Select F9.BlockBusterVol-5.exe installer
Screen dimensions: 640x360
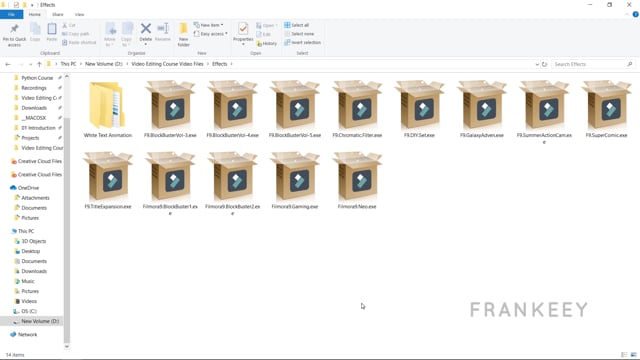(295, 109)
